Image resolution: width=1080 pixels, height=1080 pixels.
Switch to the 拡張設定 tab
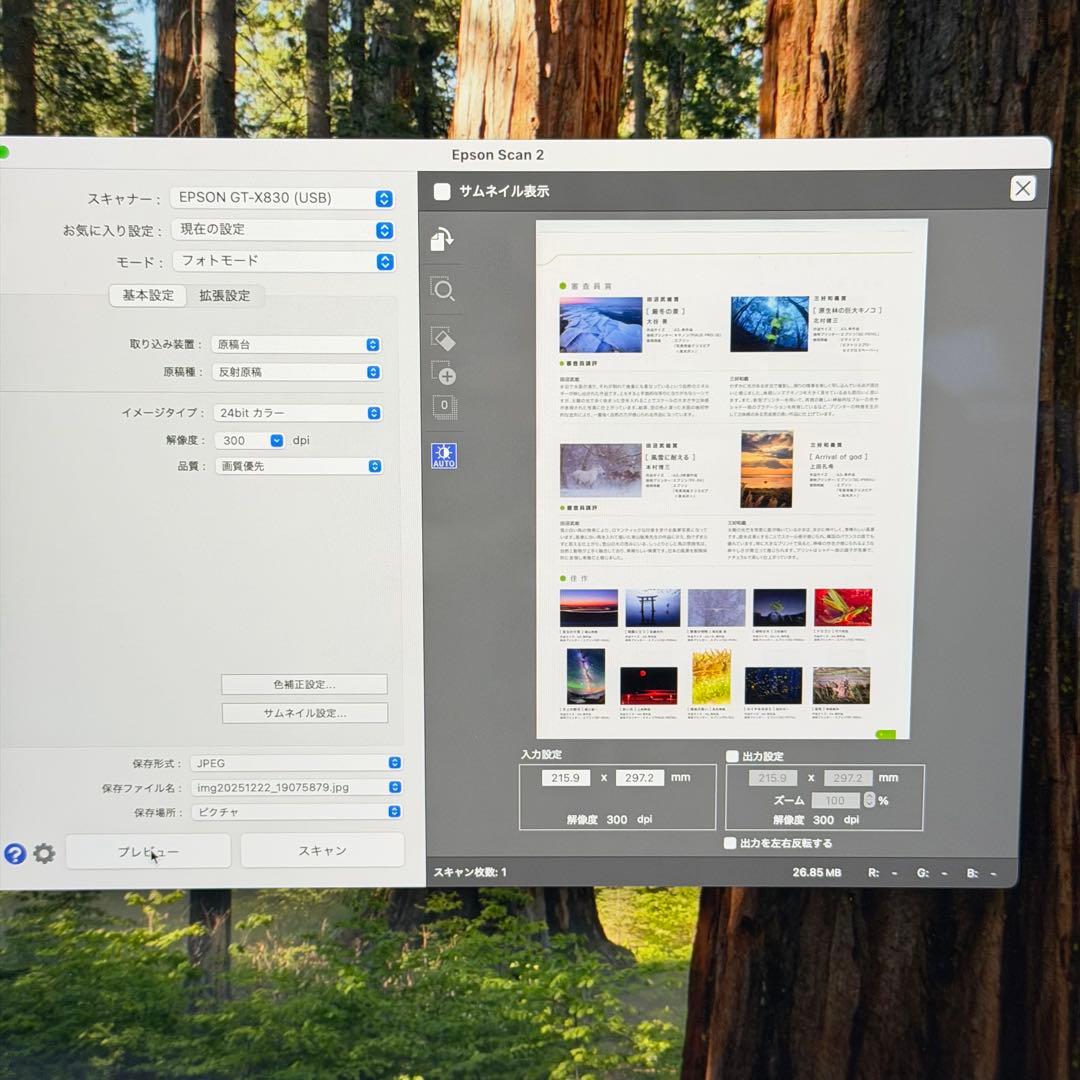point(224,296)
